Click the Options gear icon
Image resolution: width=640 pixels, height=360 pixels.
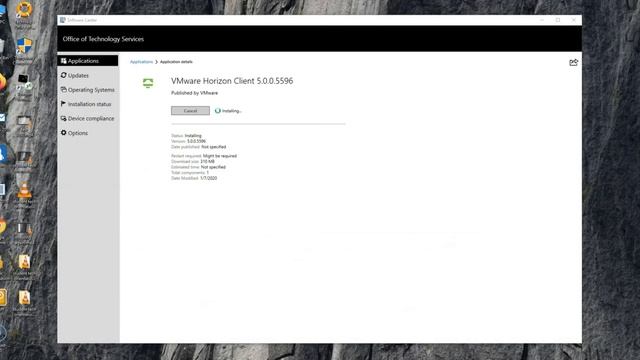click(x=64, y=133)
